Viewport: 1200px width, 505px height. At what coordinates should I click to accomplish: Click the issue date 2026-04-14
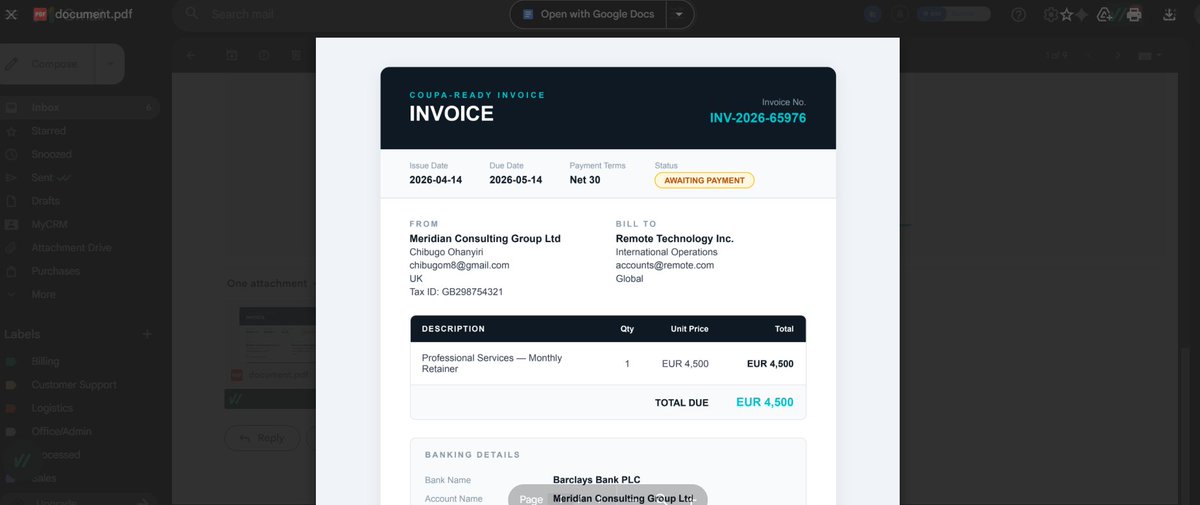click(436, 180)
